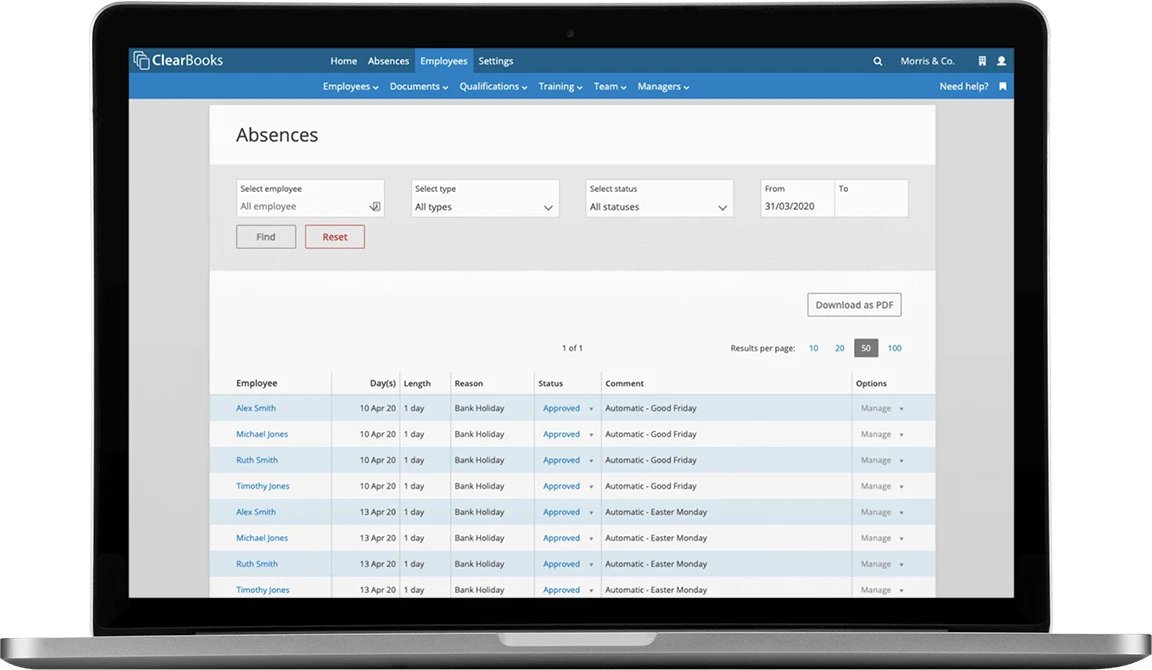The image size is (1152, 670).
Task: Click the Find button
Action: coord(266,237)
